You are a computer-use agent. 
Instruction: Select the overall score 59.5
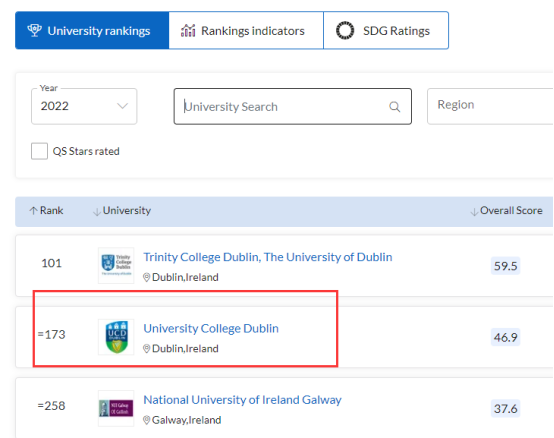tap(506, 266)
